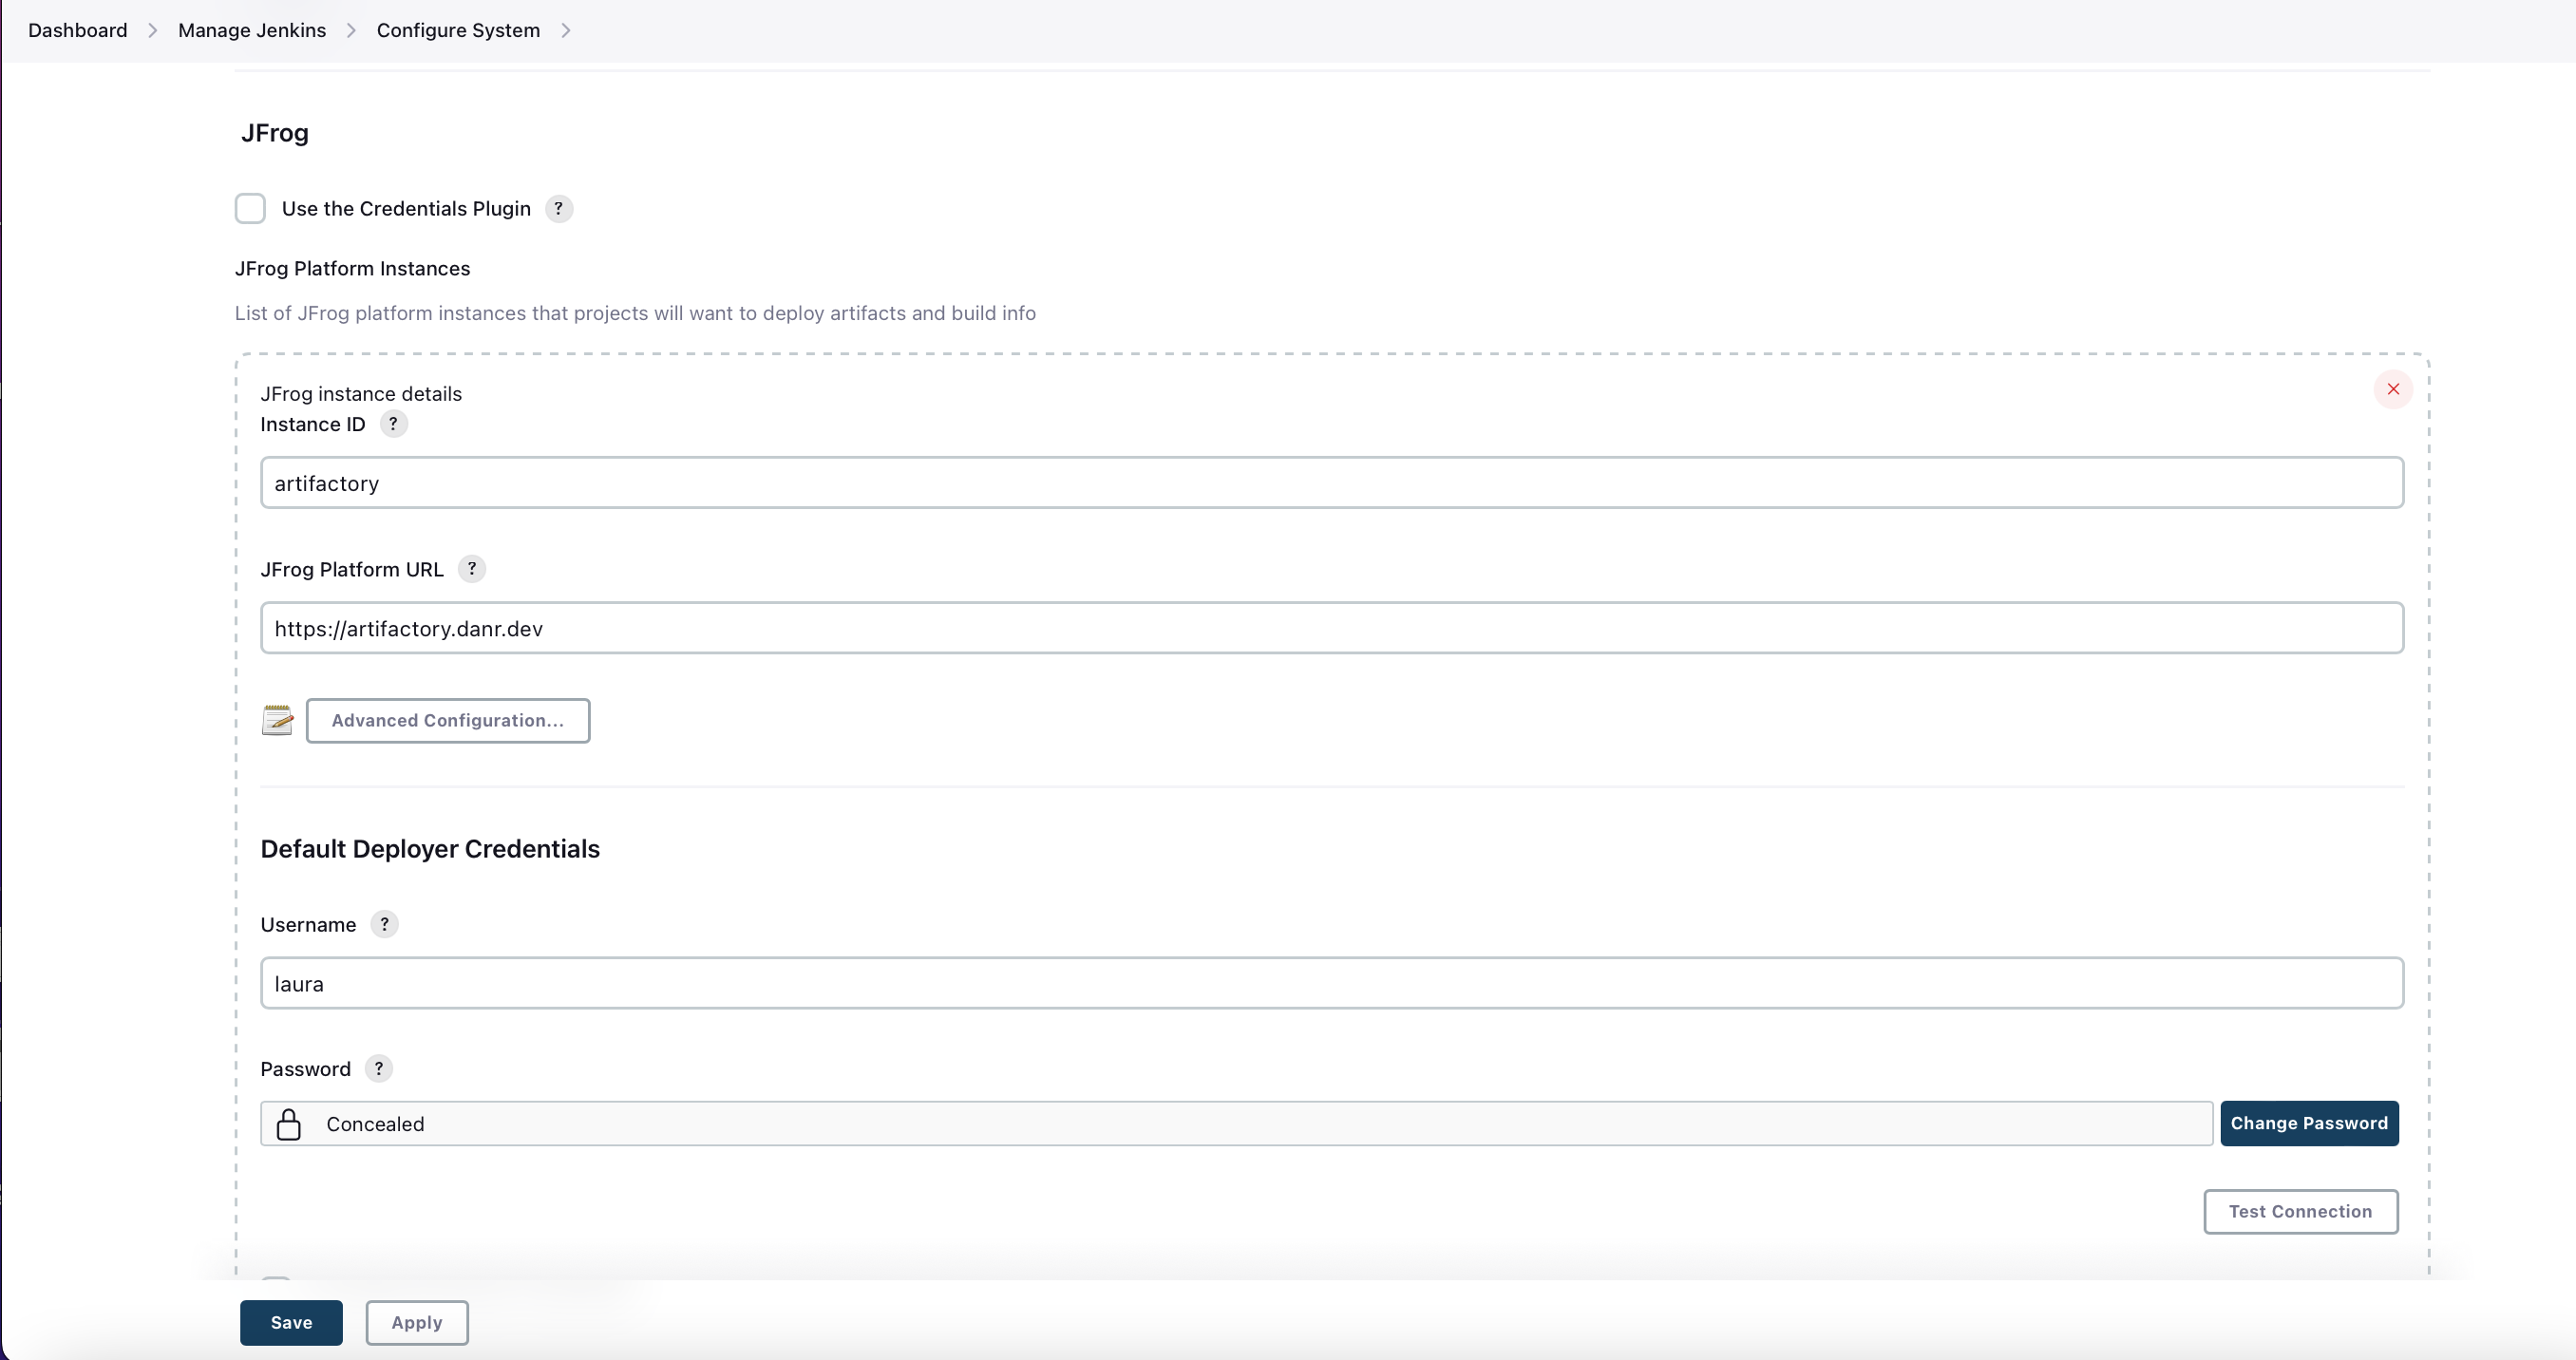Show help for the Password field
This screenshot has height=1360, width=2576.
click(378, 1069)
